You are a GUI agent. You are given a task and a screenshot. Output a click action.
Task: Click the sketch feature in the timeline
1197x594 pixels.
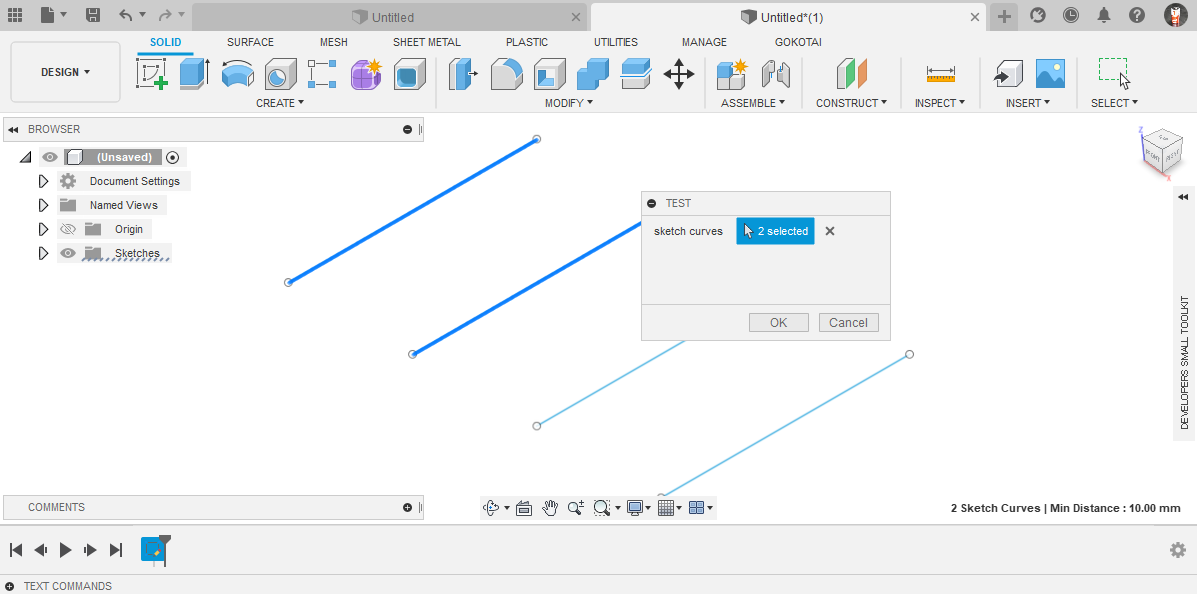click(153, 549)
